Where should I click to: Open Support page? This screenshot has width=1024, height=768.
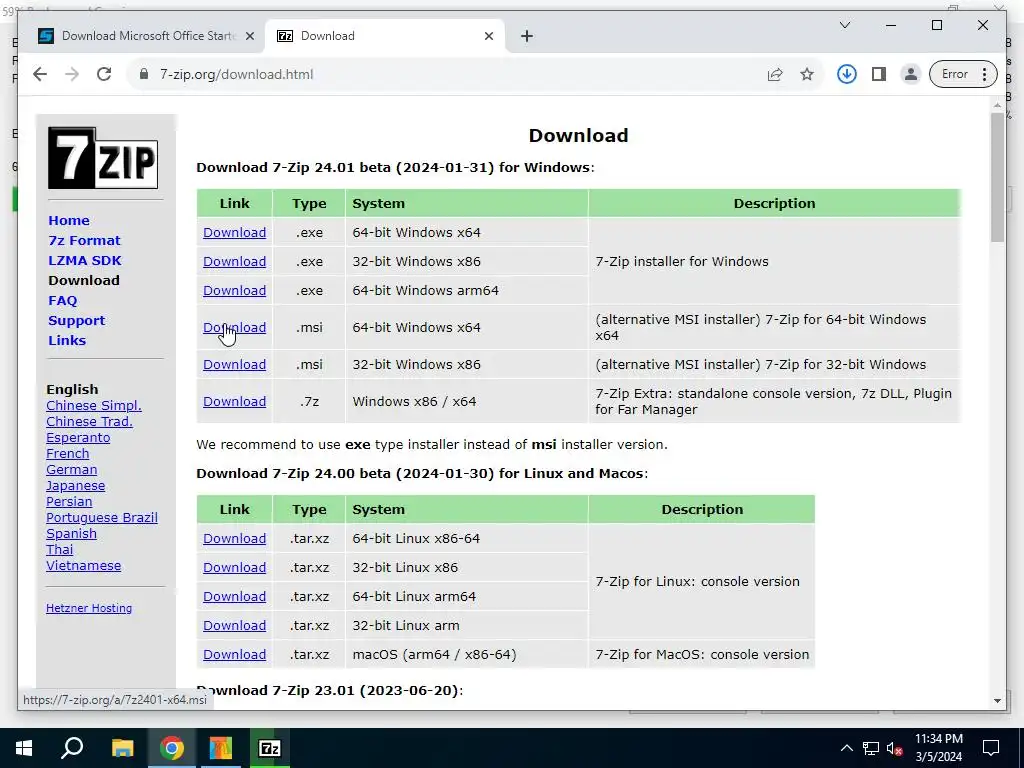tap(76, 321)
